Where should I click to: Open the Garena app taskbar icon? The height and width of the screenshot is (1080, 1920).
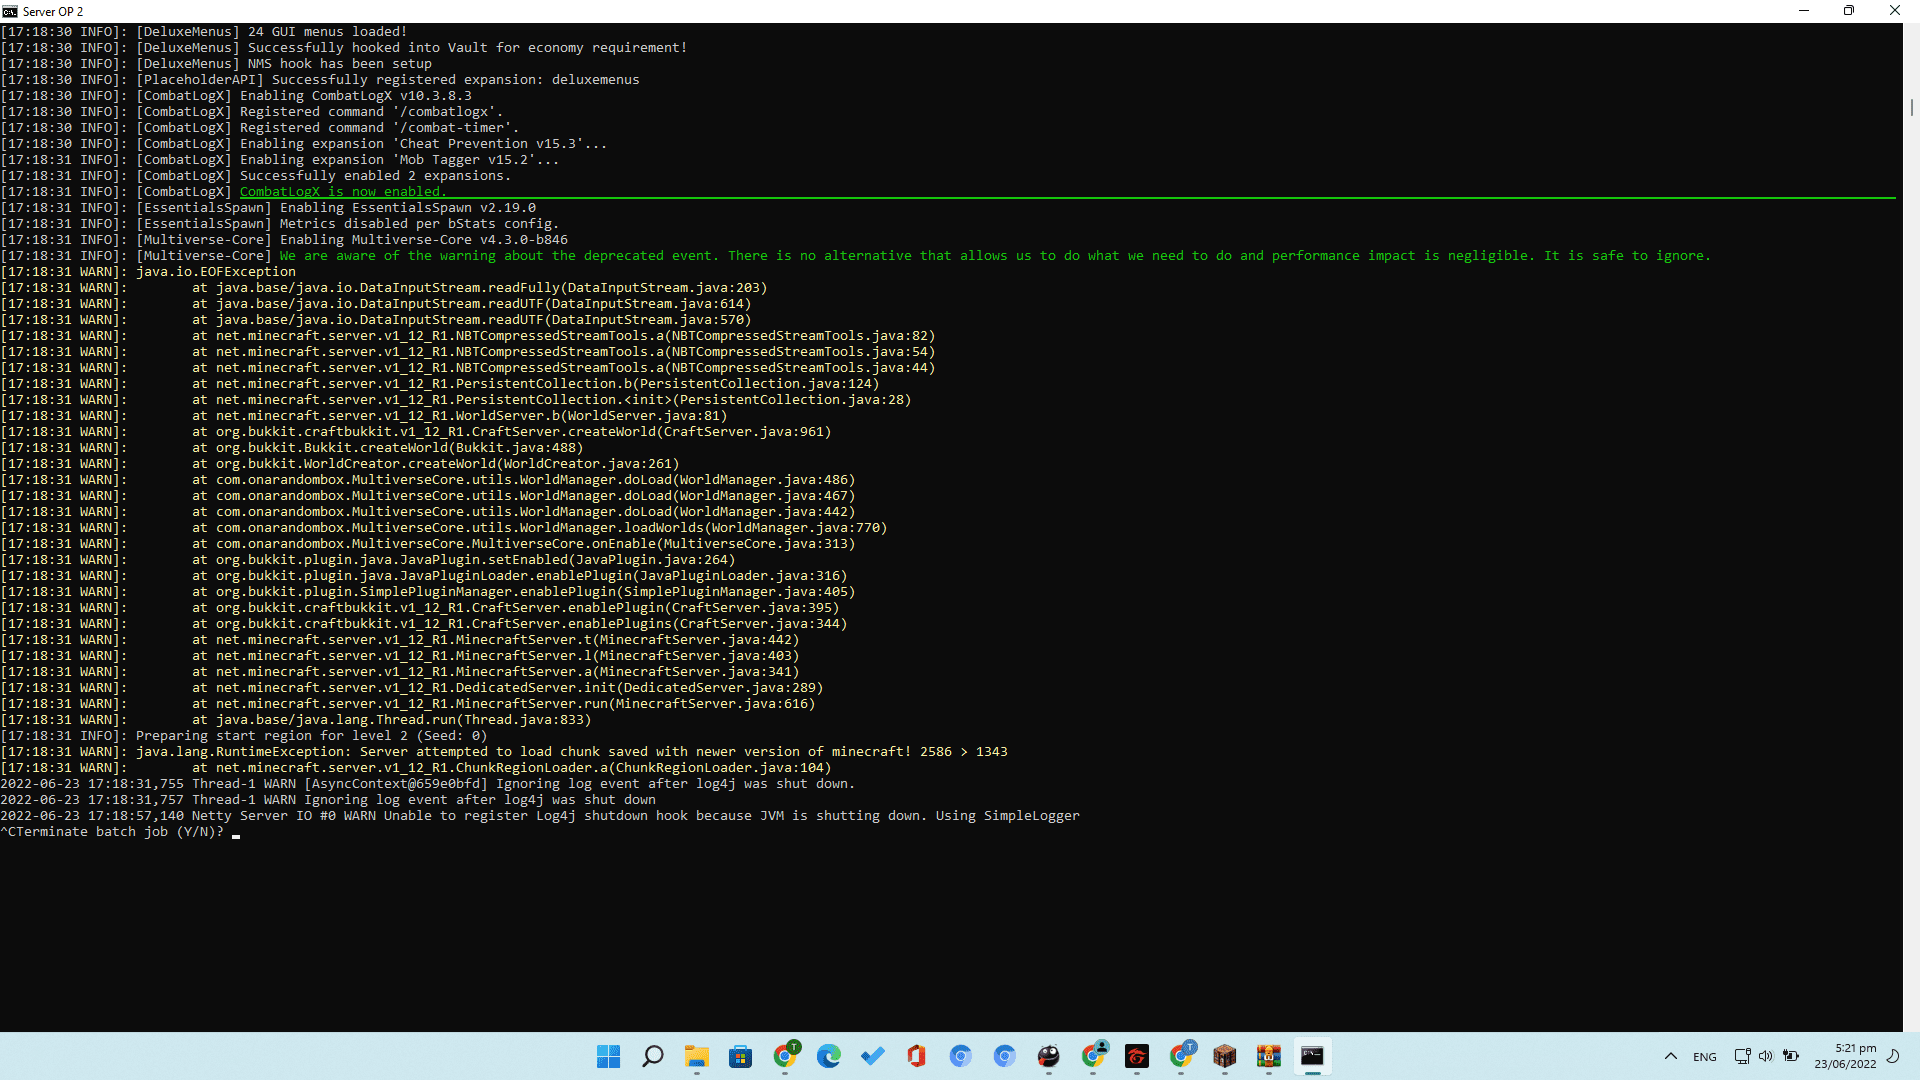(1136, 1056)
